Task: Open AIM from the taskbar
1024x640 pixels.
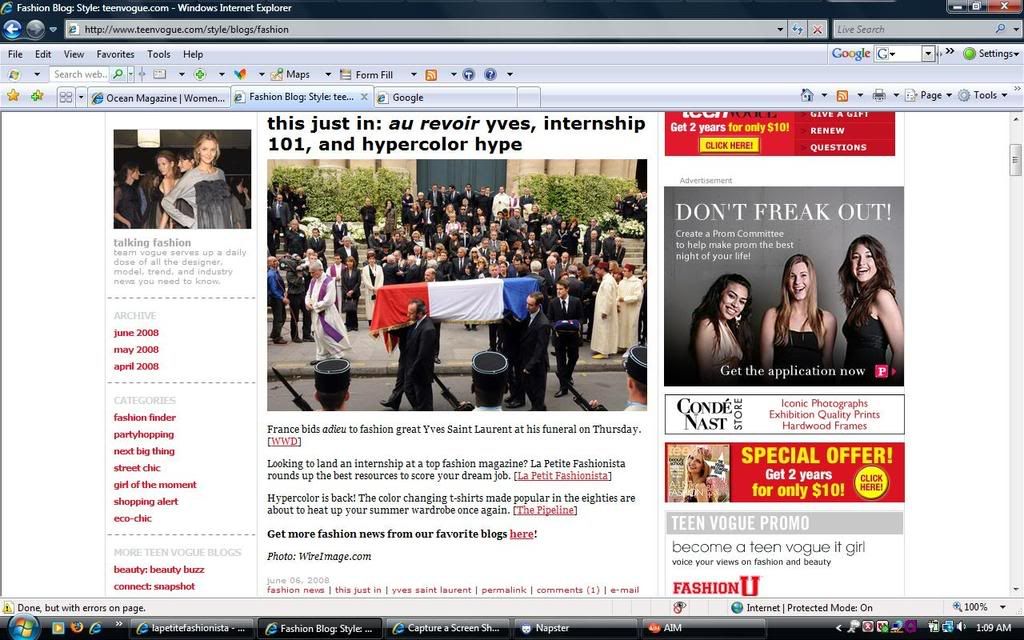Action: [703, 628]
